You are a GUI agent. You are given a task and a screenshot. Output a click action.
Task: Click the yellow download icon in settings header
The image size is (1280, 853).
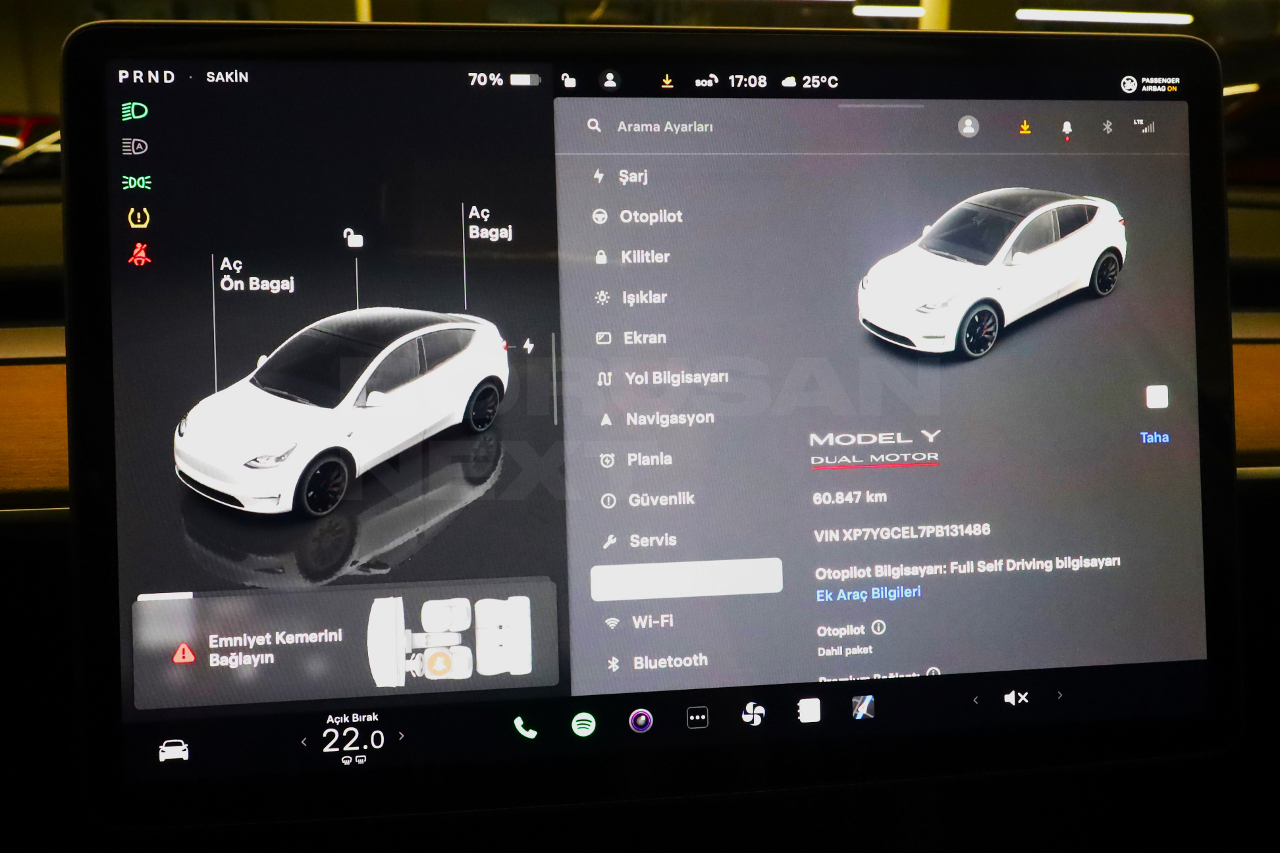1025,127
